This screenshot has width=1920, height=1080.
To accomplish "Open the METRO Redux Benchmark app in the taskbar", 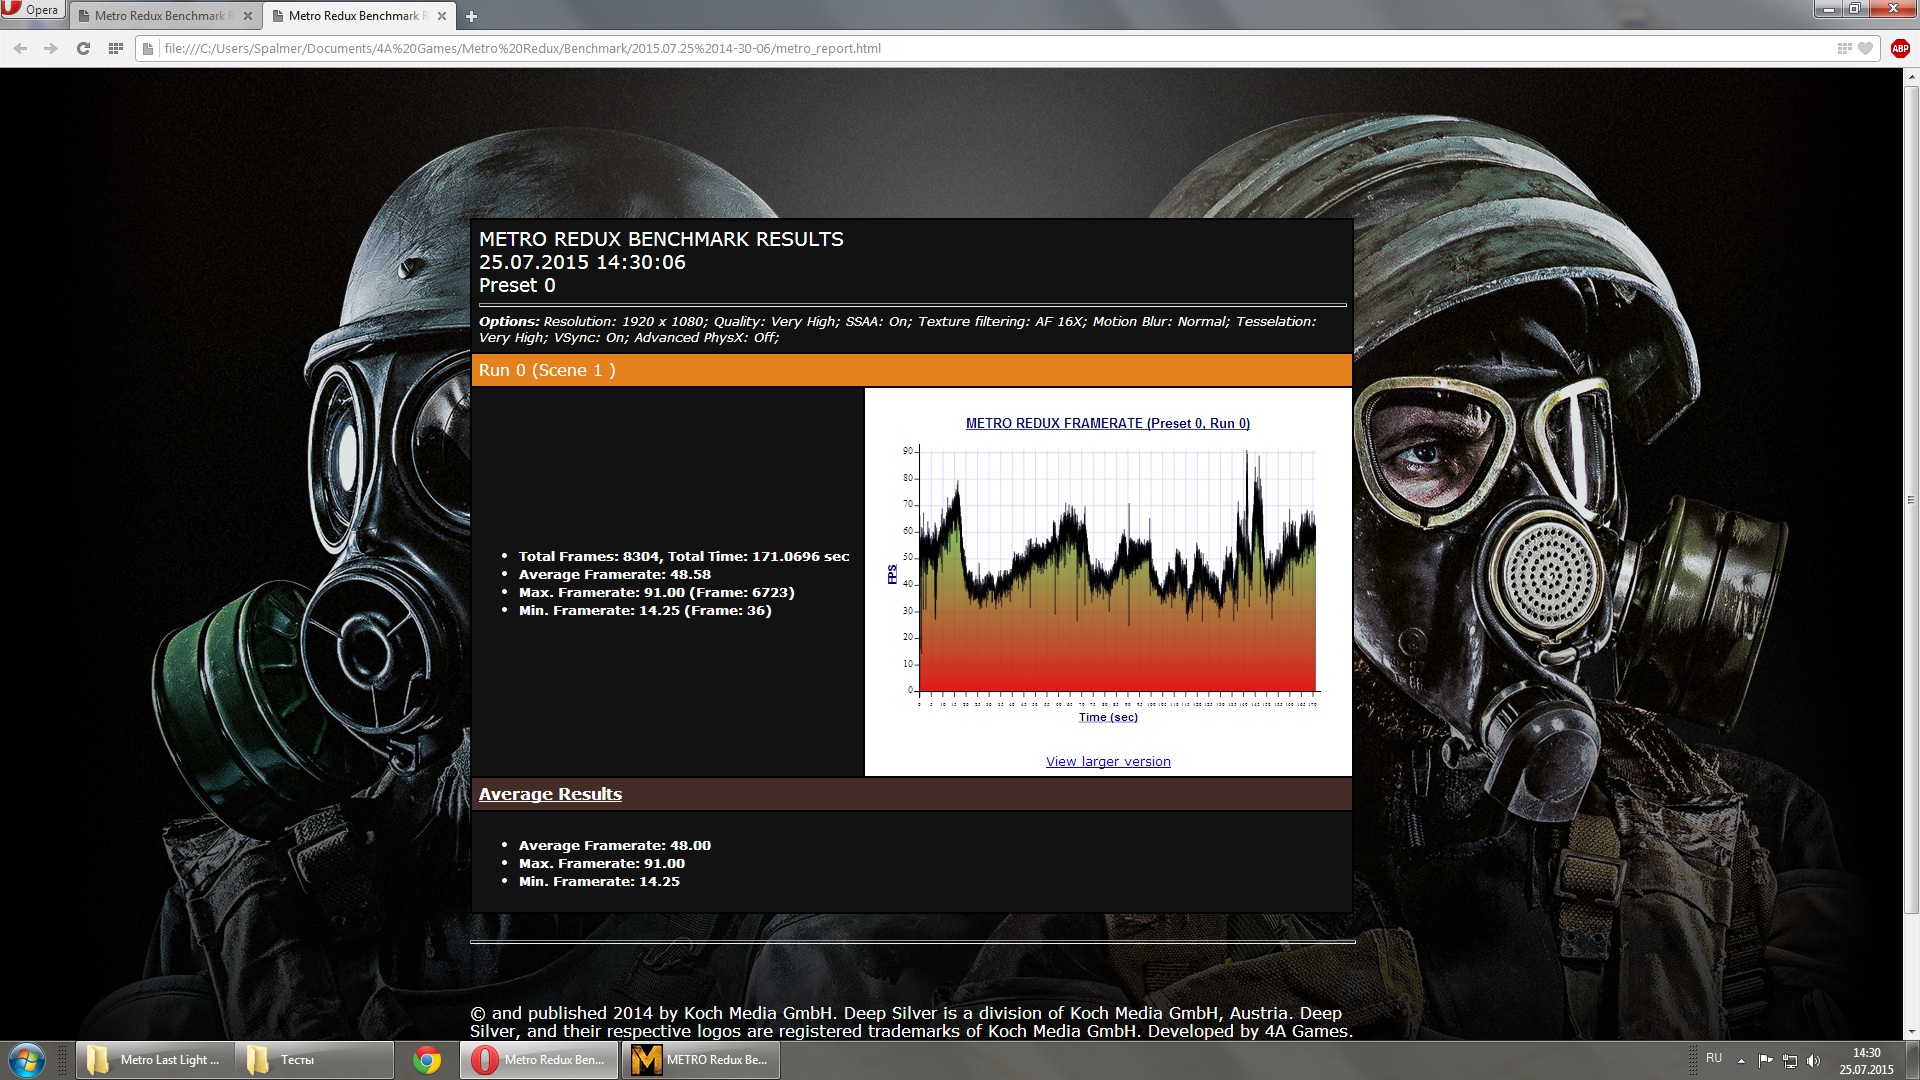I will coord(701,1060).
